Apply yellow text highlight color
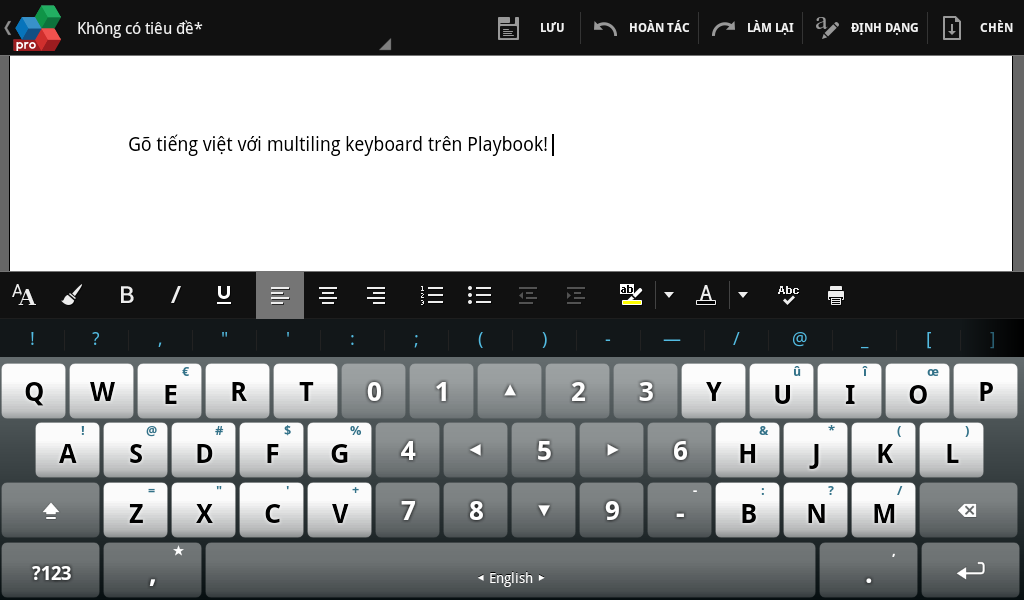The height and width of the screenshot is (600, 1024). click(631, 295)
